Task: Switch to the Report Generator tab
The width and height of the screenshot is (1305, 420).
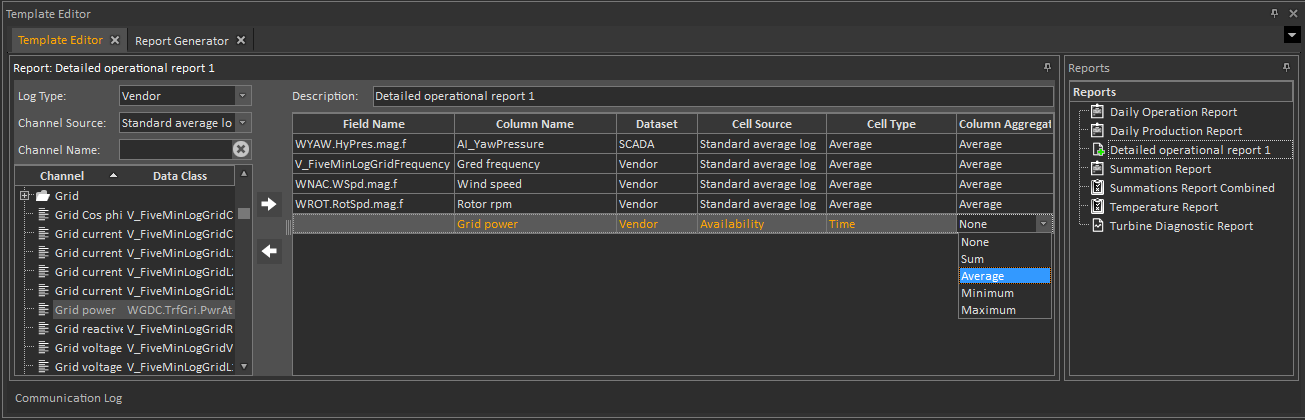Action: (x=181, y=40)
